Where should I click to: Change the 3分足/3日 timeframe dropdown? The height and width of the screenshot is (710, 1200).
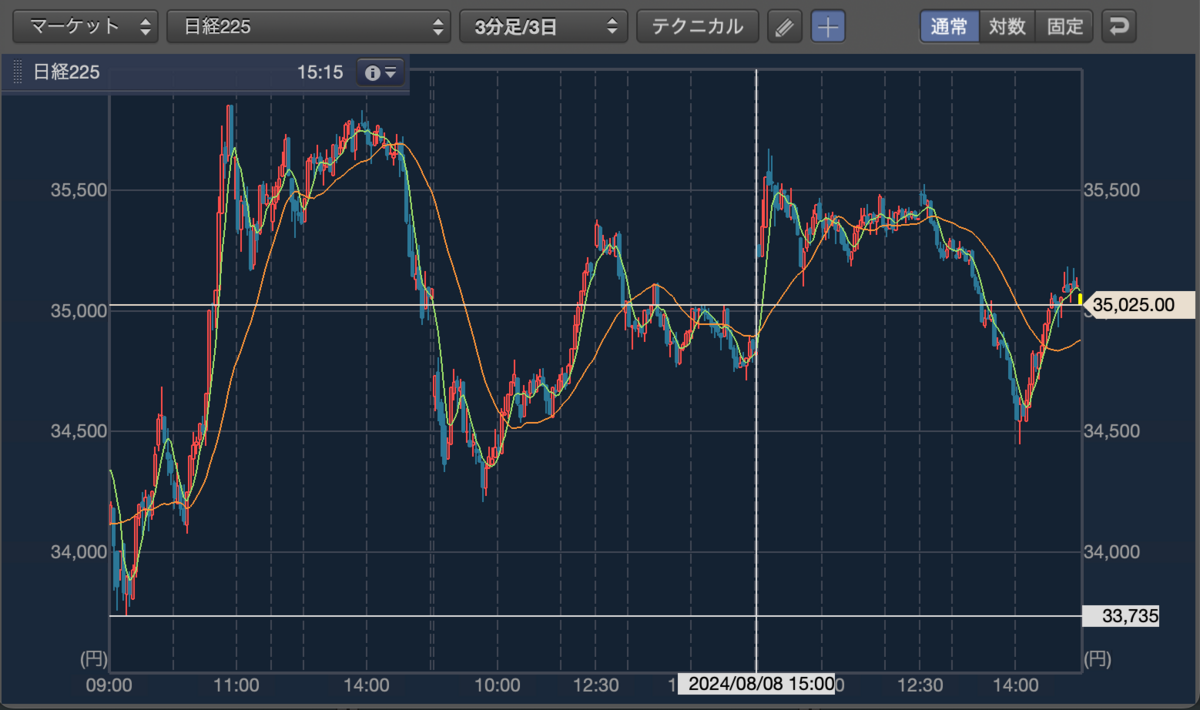point(544,27)
